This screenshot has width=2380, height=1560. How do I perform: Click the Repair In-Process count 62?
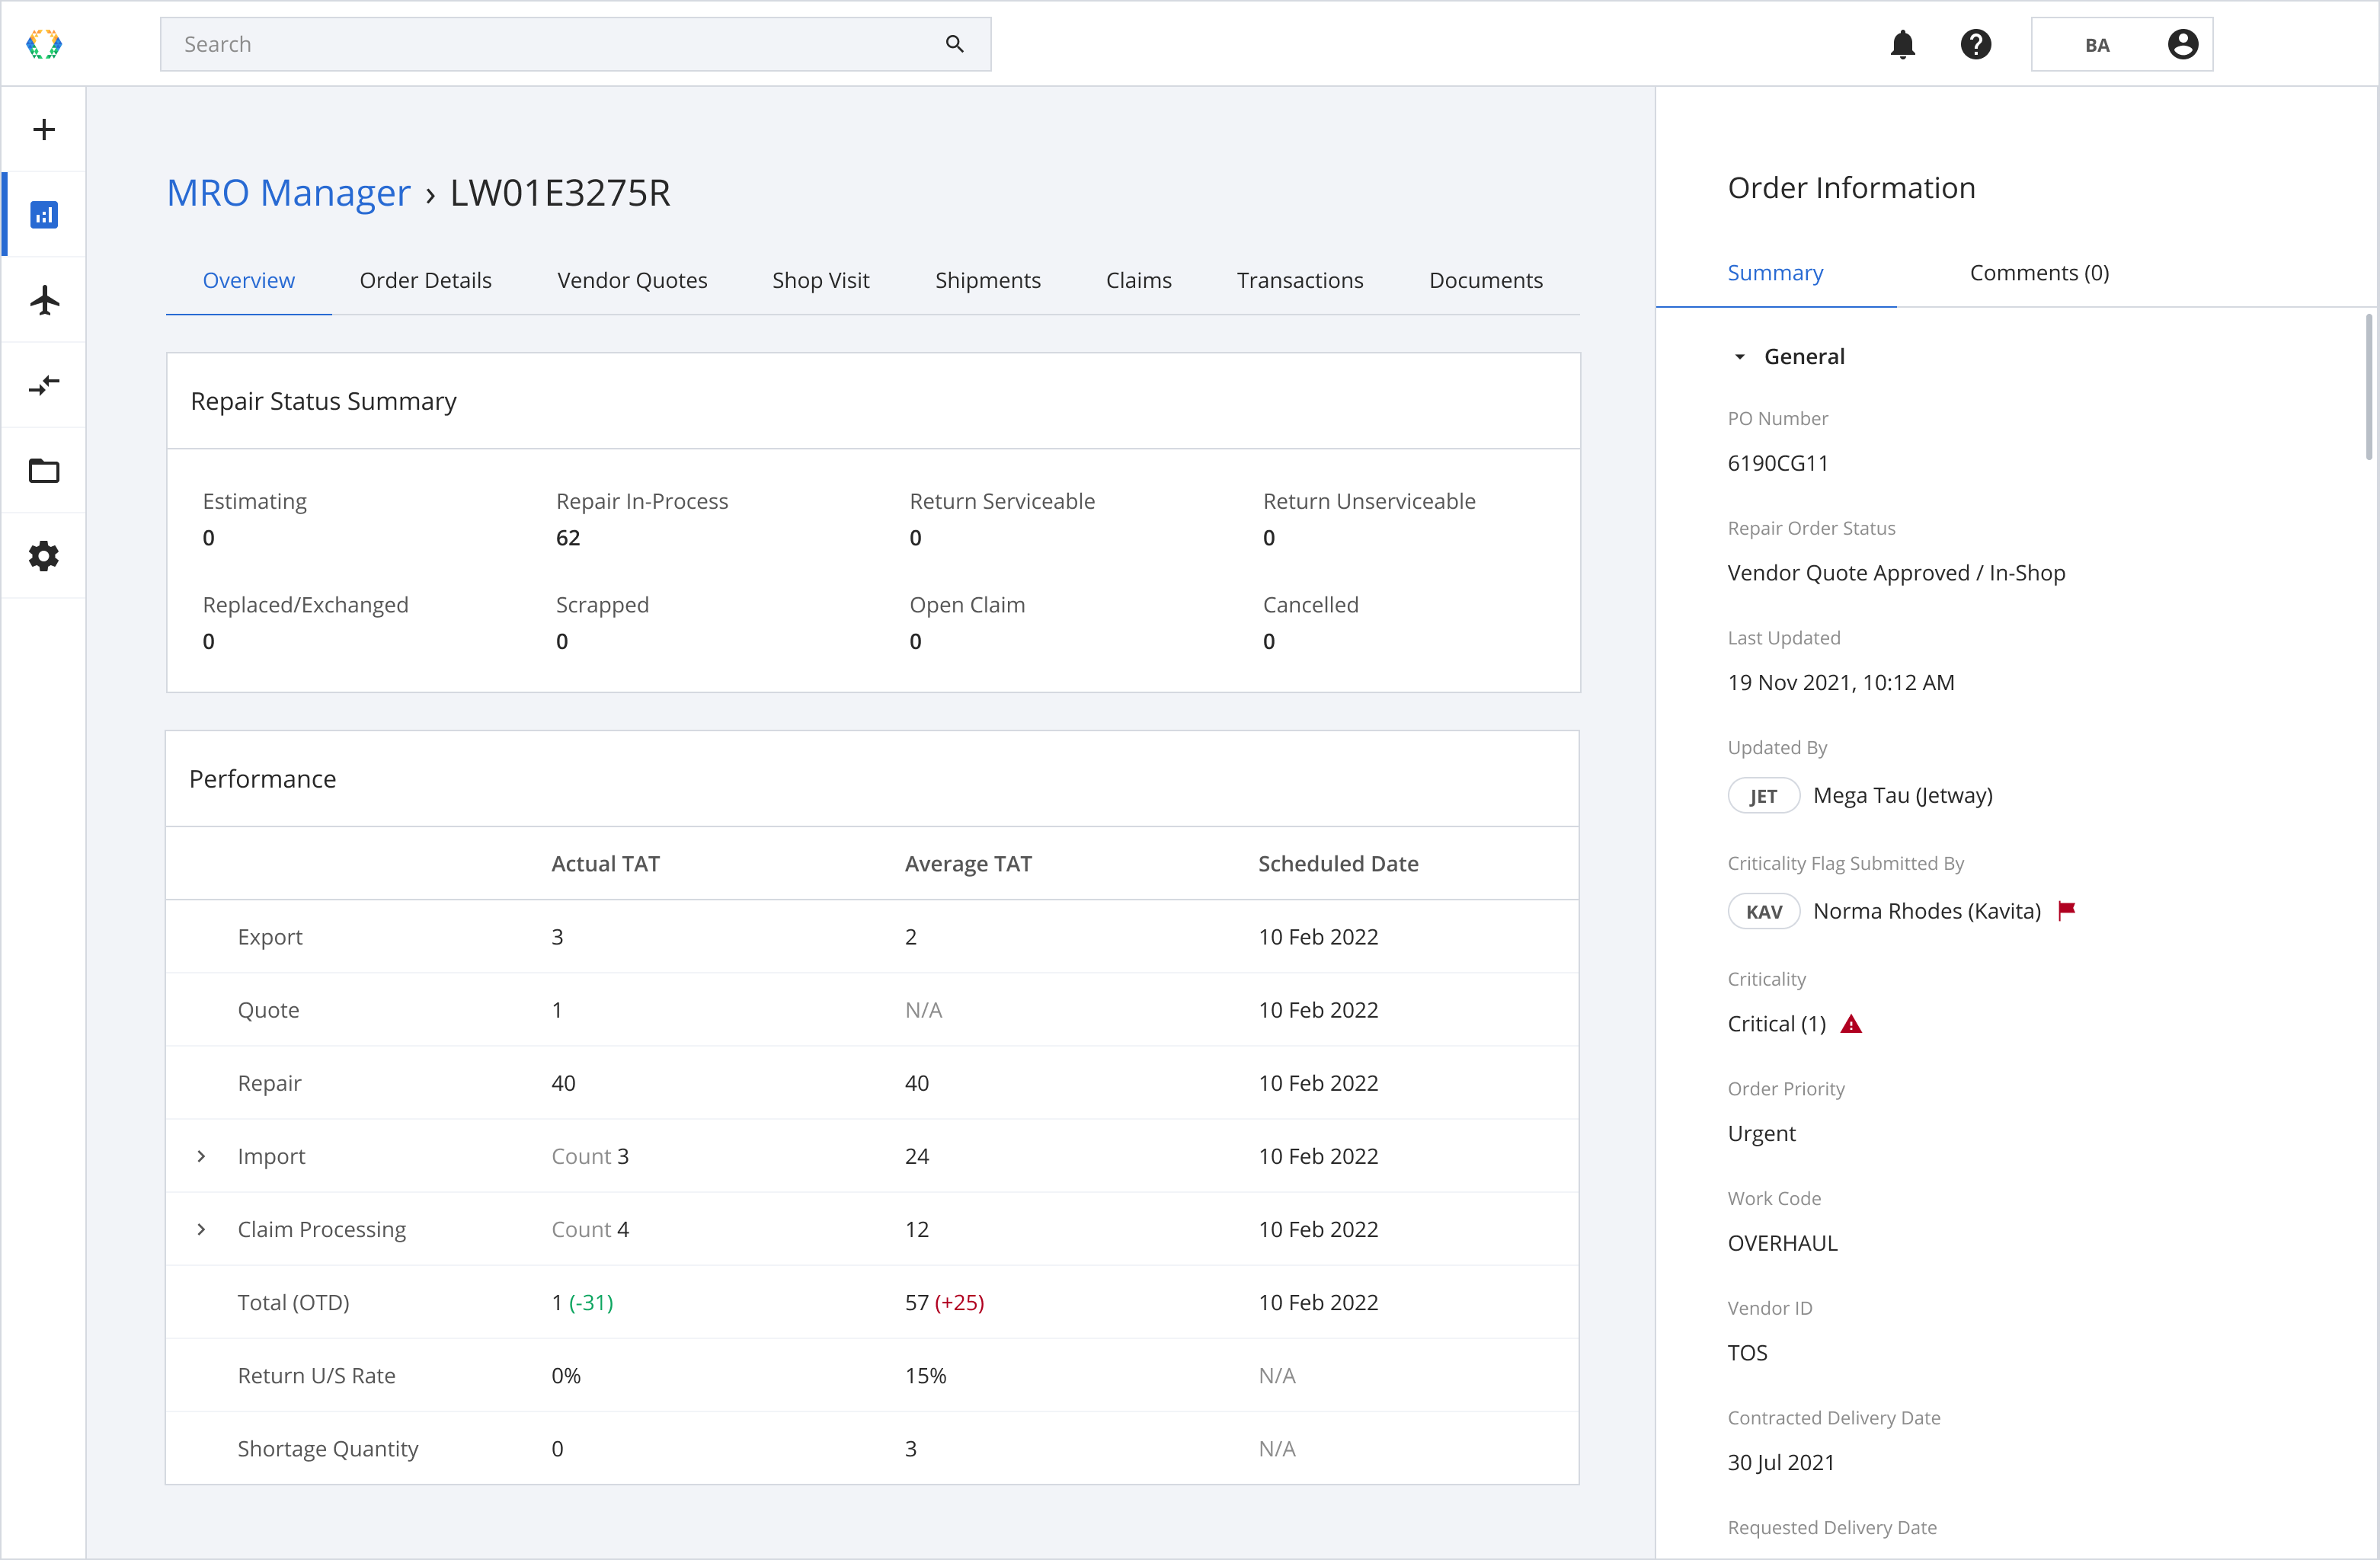568,538
